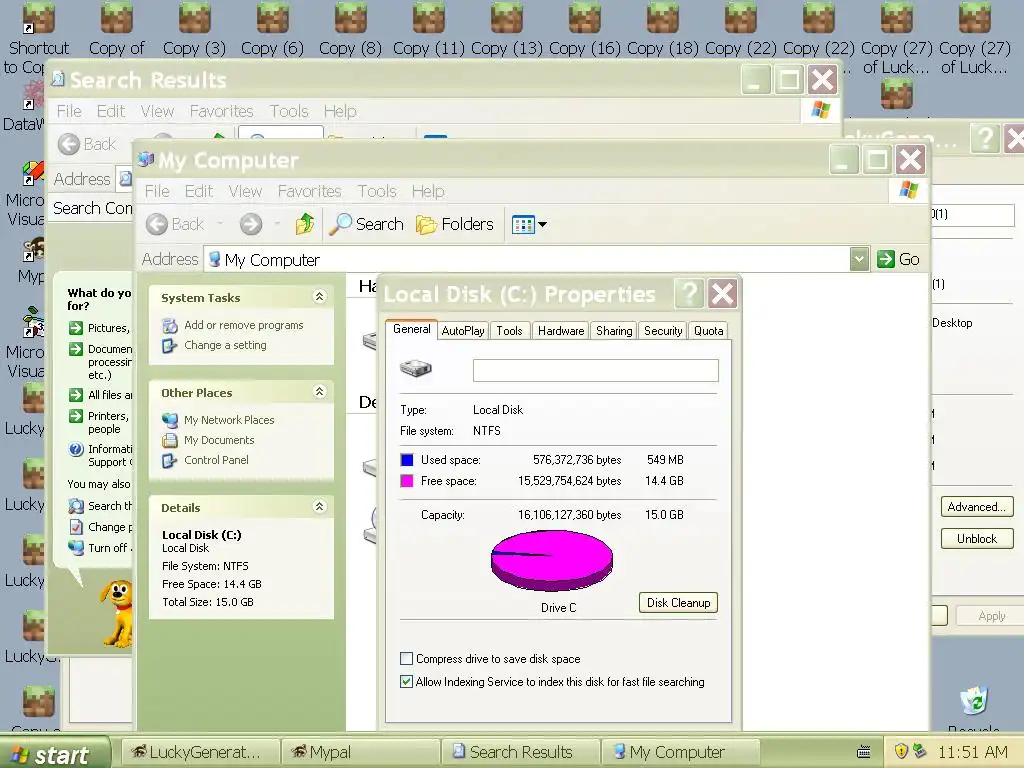Viewport: 1024px width, 768px height.
Task: Click the search dog Rover character
Action: pos(117,613)
